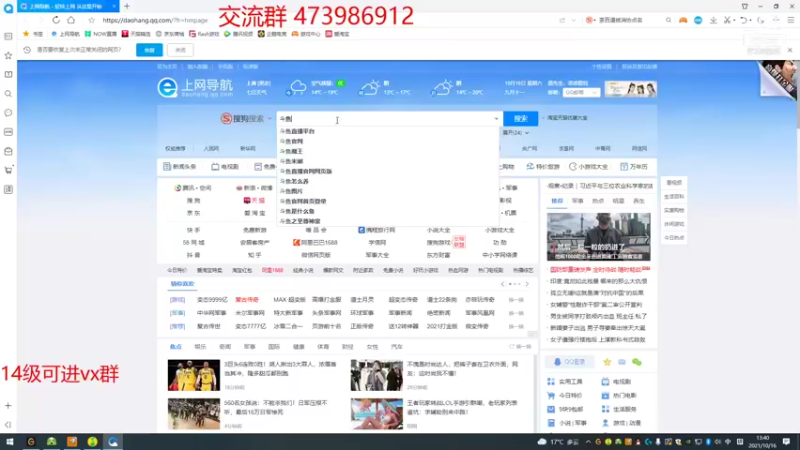The image size is (800, 450).
Task: Switch to the 汽车 news tab
Action: [396, 346]
